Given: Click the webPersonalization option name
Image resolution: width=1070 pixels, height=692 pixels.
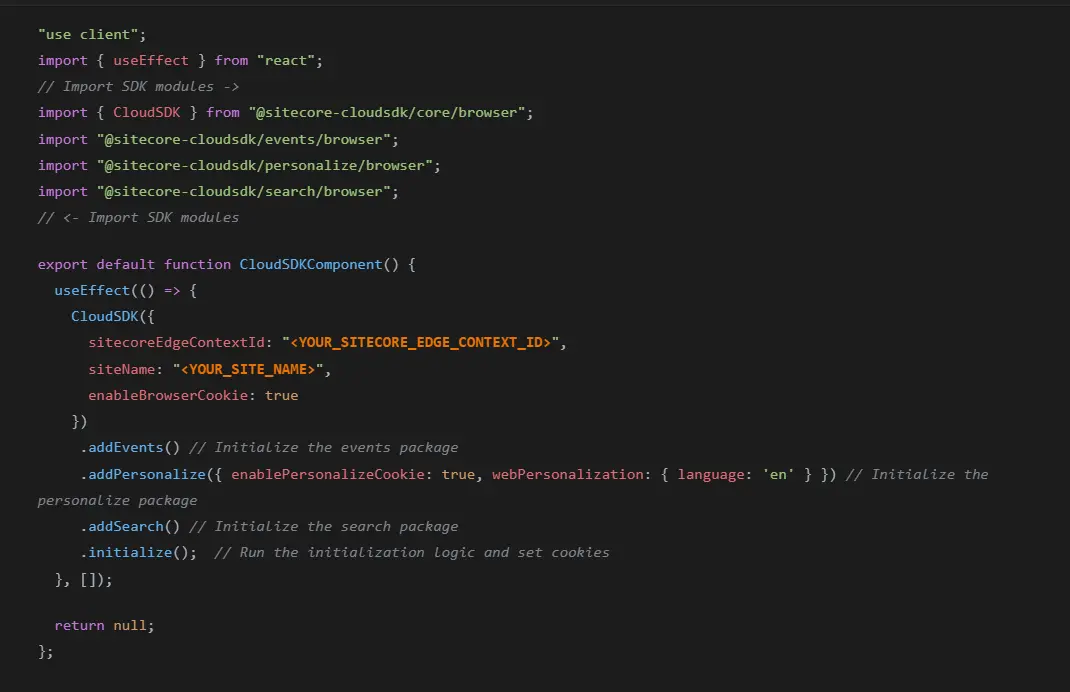Looking at the screenshot, I should [x=568, y=474].
